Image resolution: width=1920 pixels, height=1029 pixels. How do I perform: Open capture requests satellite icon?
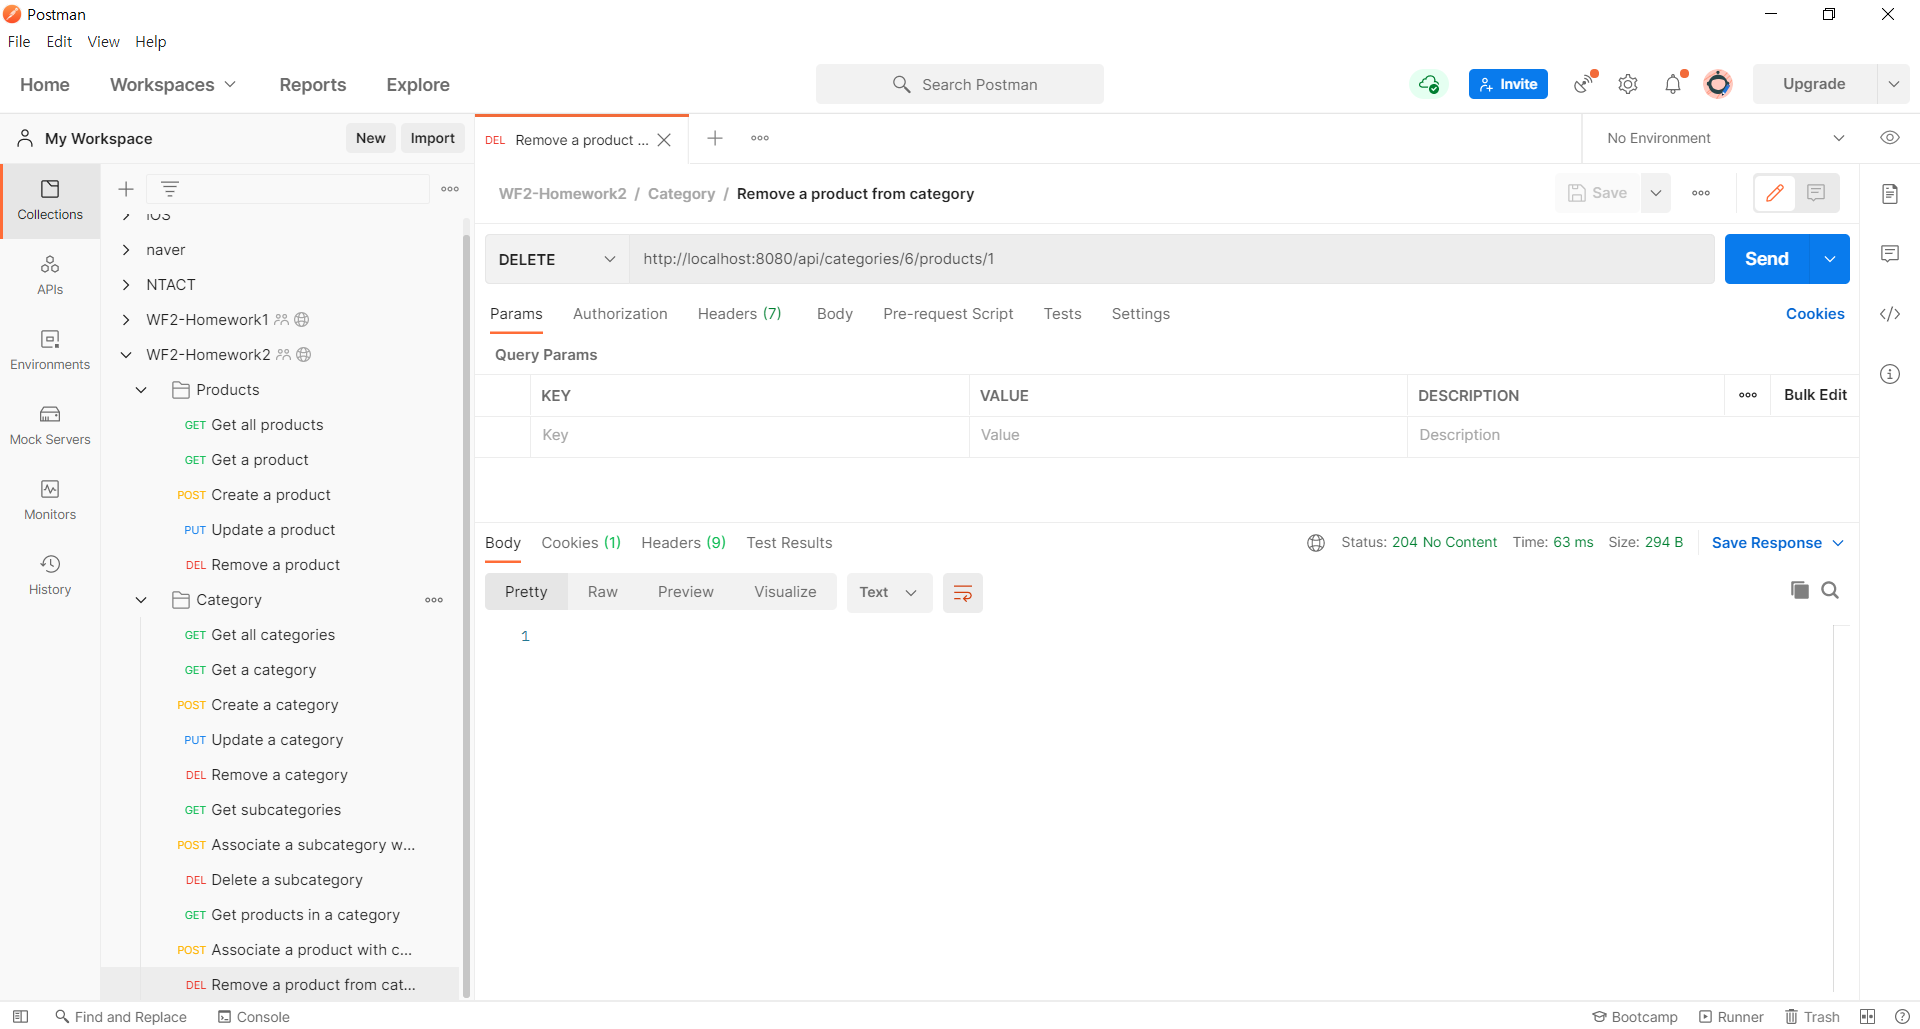click(x=1584, y=84)
